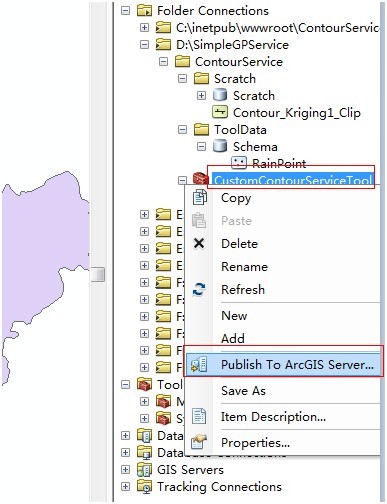
Task: Click the ContourService folder icon
Action: click(x=182, y=61)
